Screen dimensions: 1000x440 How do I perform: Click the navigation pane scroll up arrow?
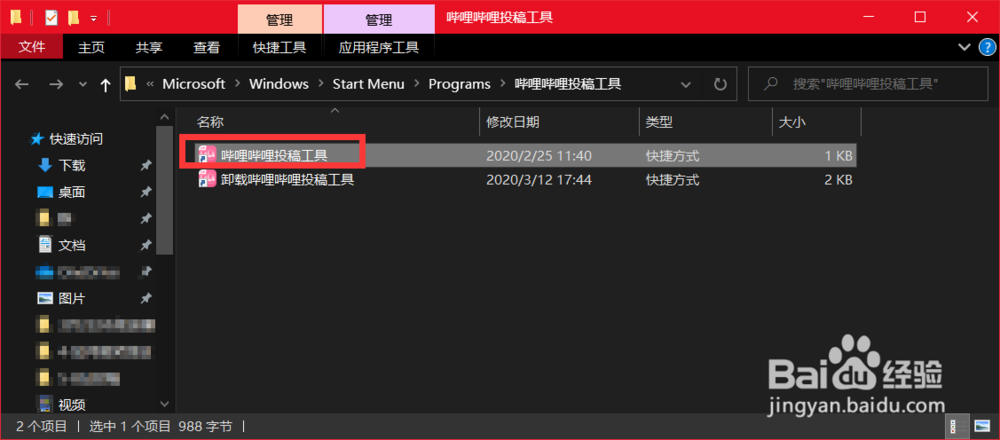click(165, 117)
